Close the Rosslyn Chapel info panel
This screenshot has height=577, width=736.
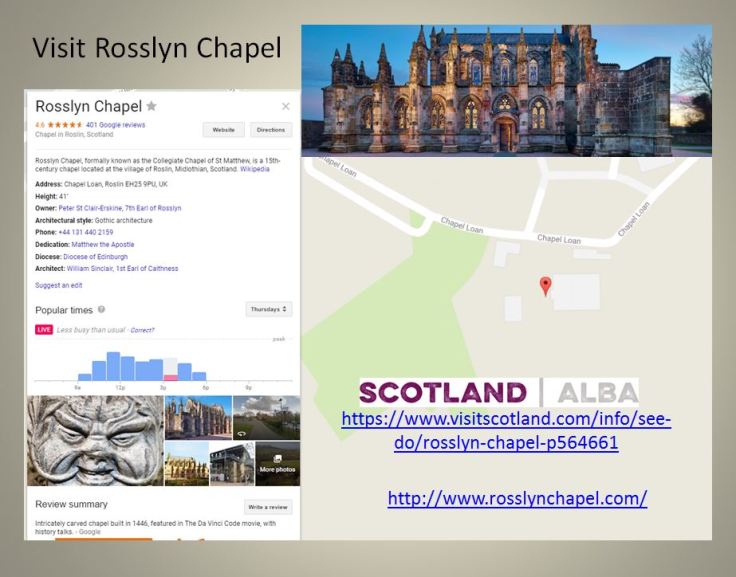point(285,107)
